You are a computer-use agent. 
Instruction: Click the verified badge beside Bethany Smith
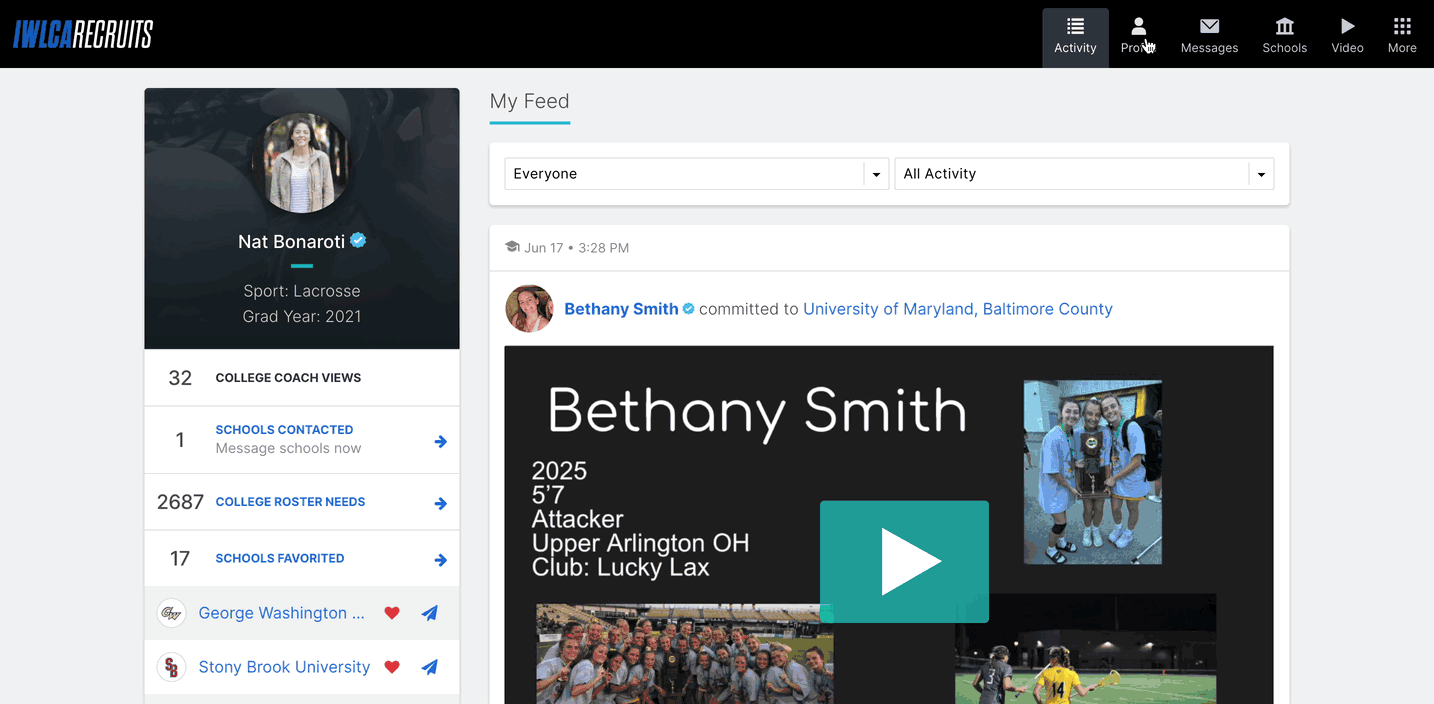pos(689,309)
